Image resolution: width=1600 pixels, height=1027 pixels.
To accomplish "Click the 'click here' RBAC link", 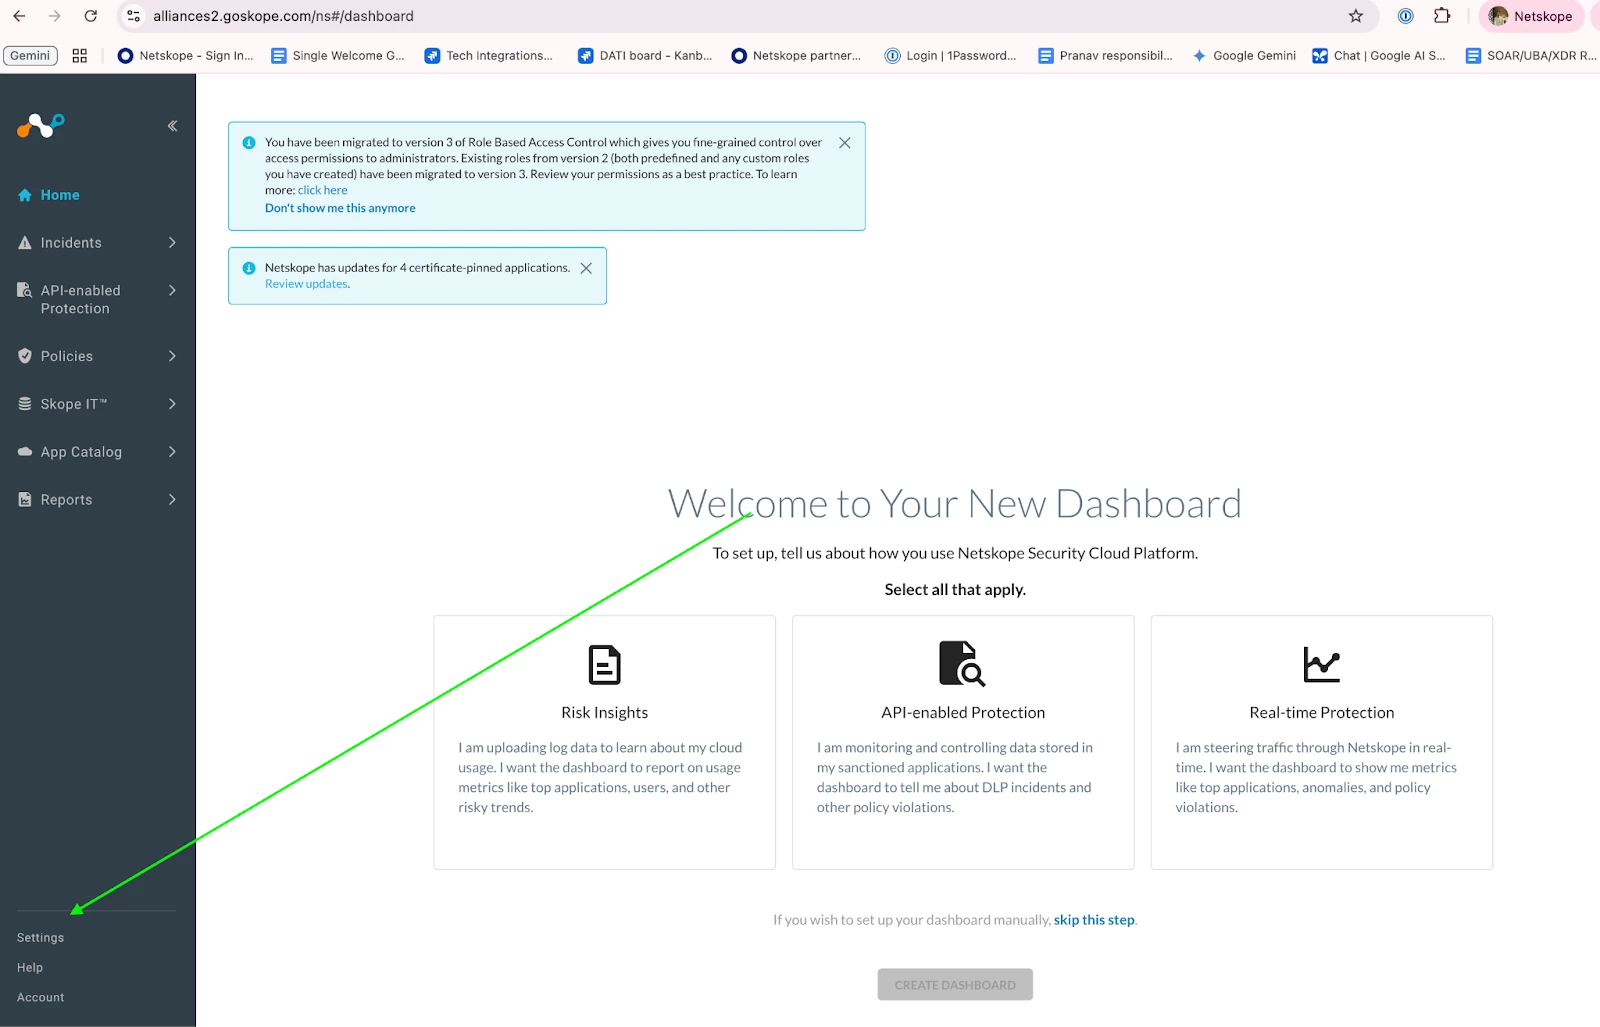I will tap(322, 190).
